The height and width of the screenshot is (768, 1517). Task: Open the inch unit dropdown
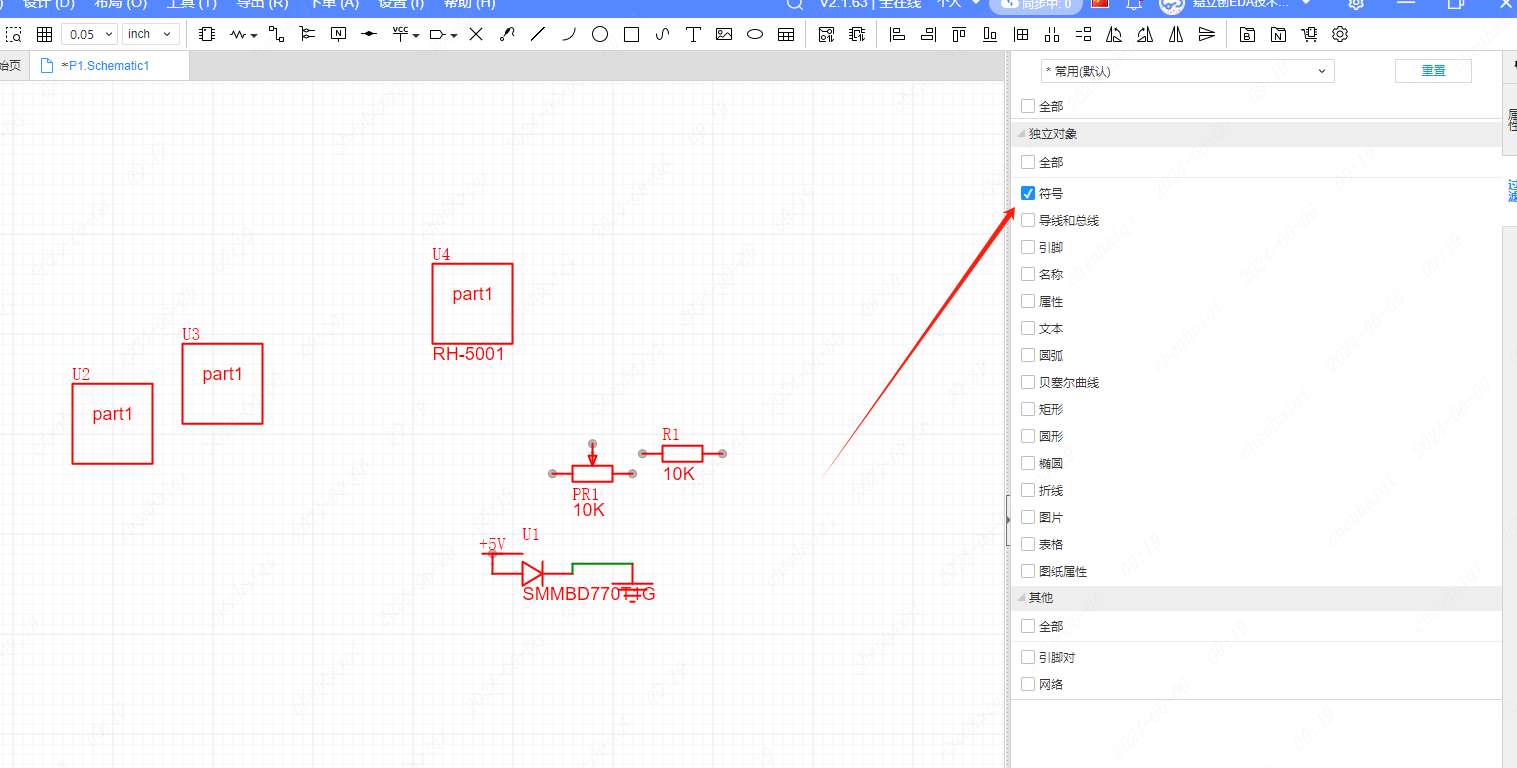[x=151, y=34]
